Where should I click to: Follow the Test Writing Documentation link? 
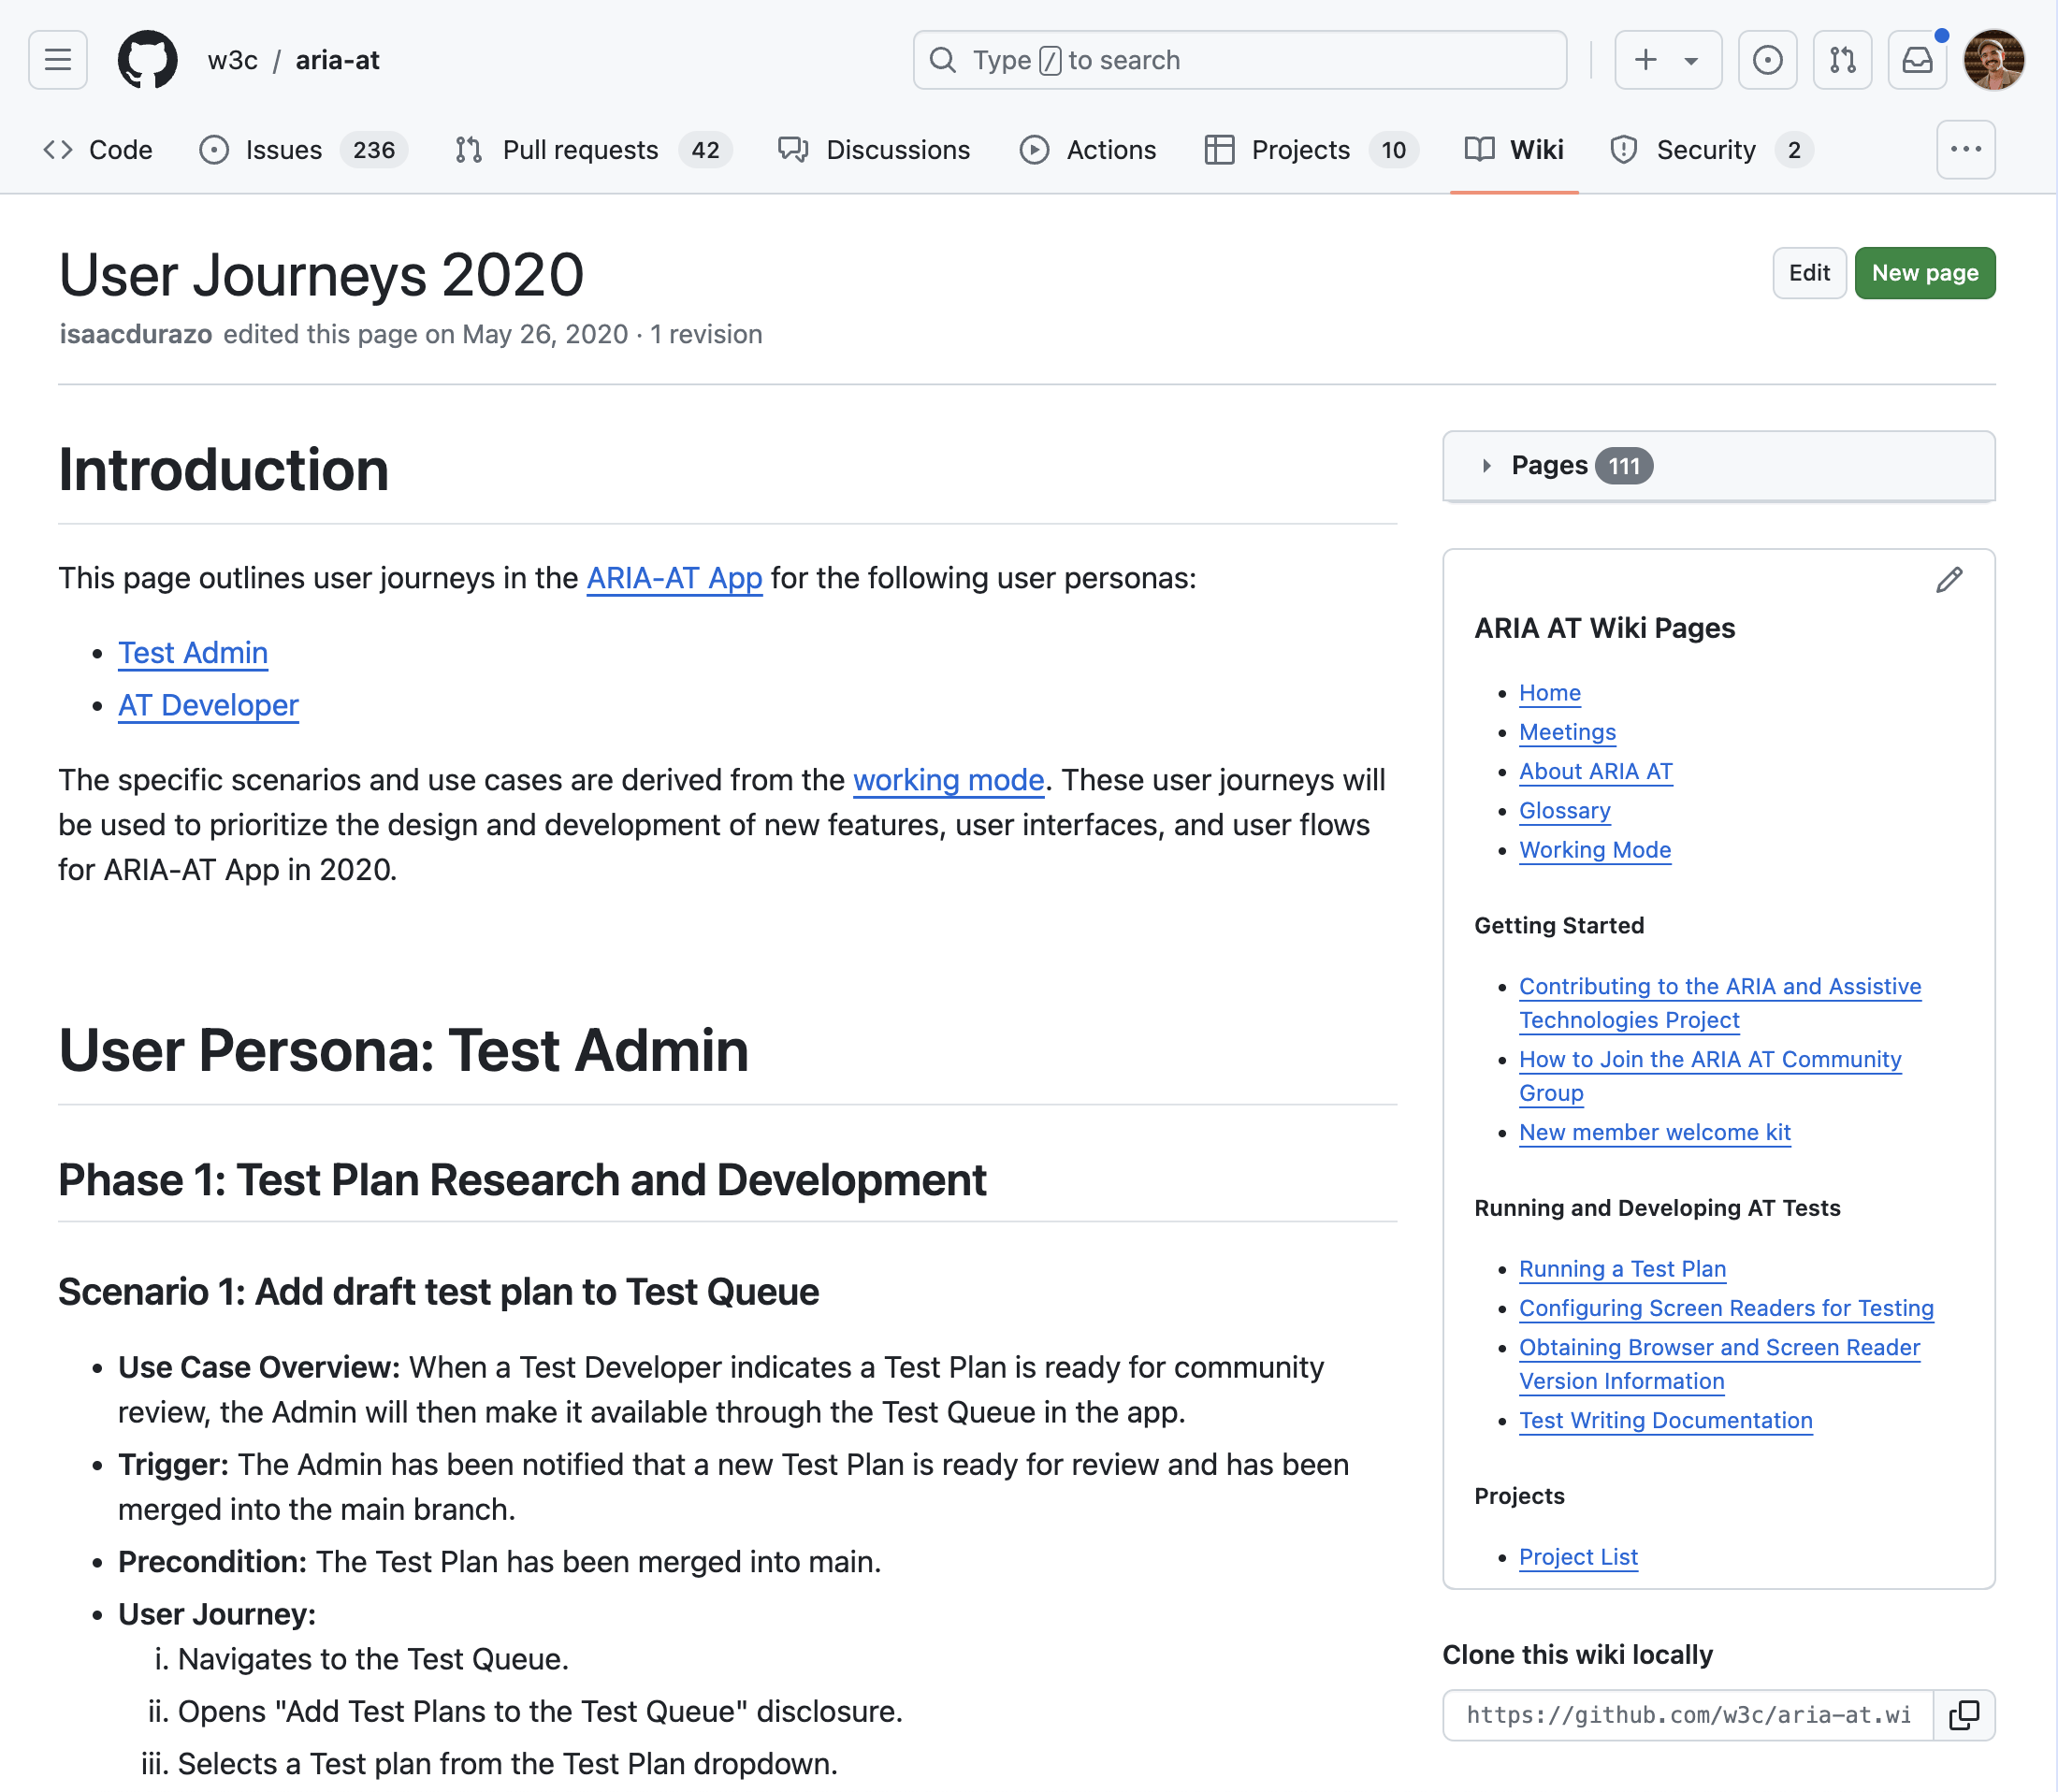tap(1665, 1420)
